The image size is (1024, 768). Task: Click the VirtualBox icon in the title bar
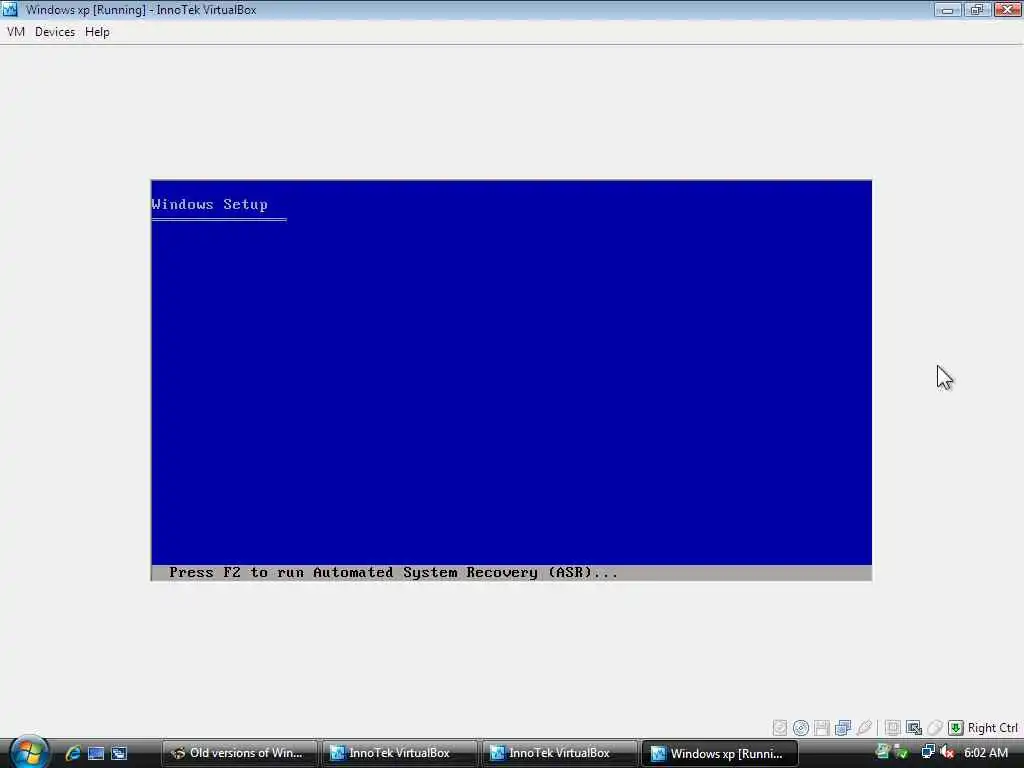point(10,10)
